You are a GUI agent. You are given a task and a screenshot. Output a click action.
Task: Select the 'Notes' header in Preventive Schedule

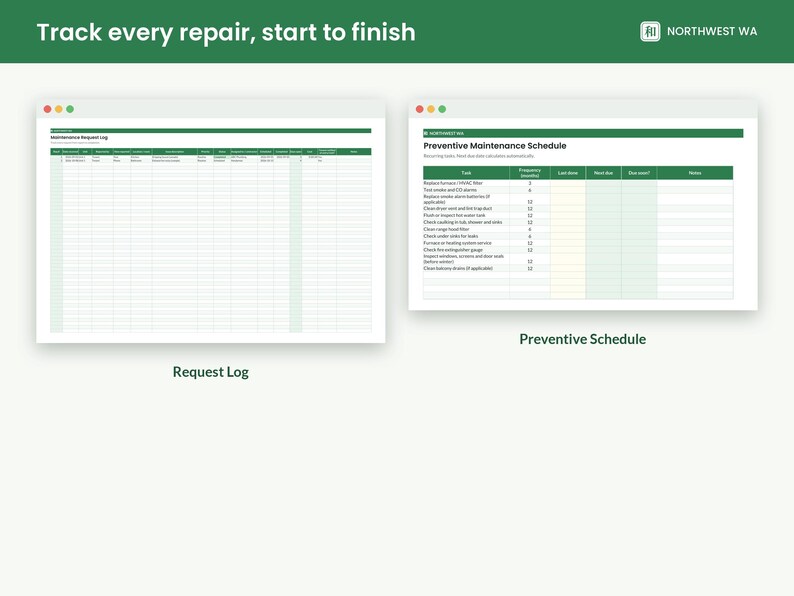pyautogui.click(x=695, y=173)
